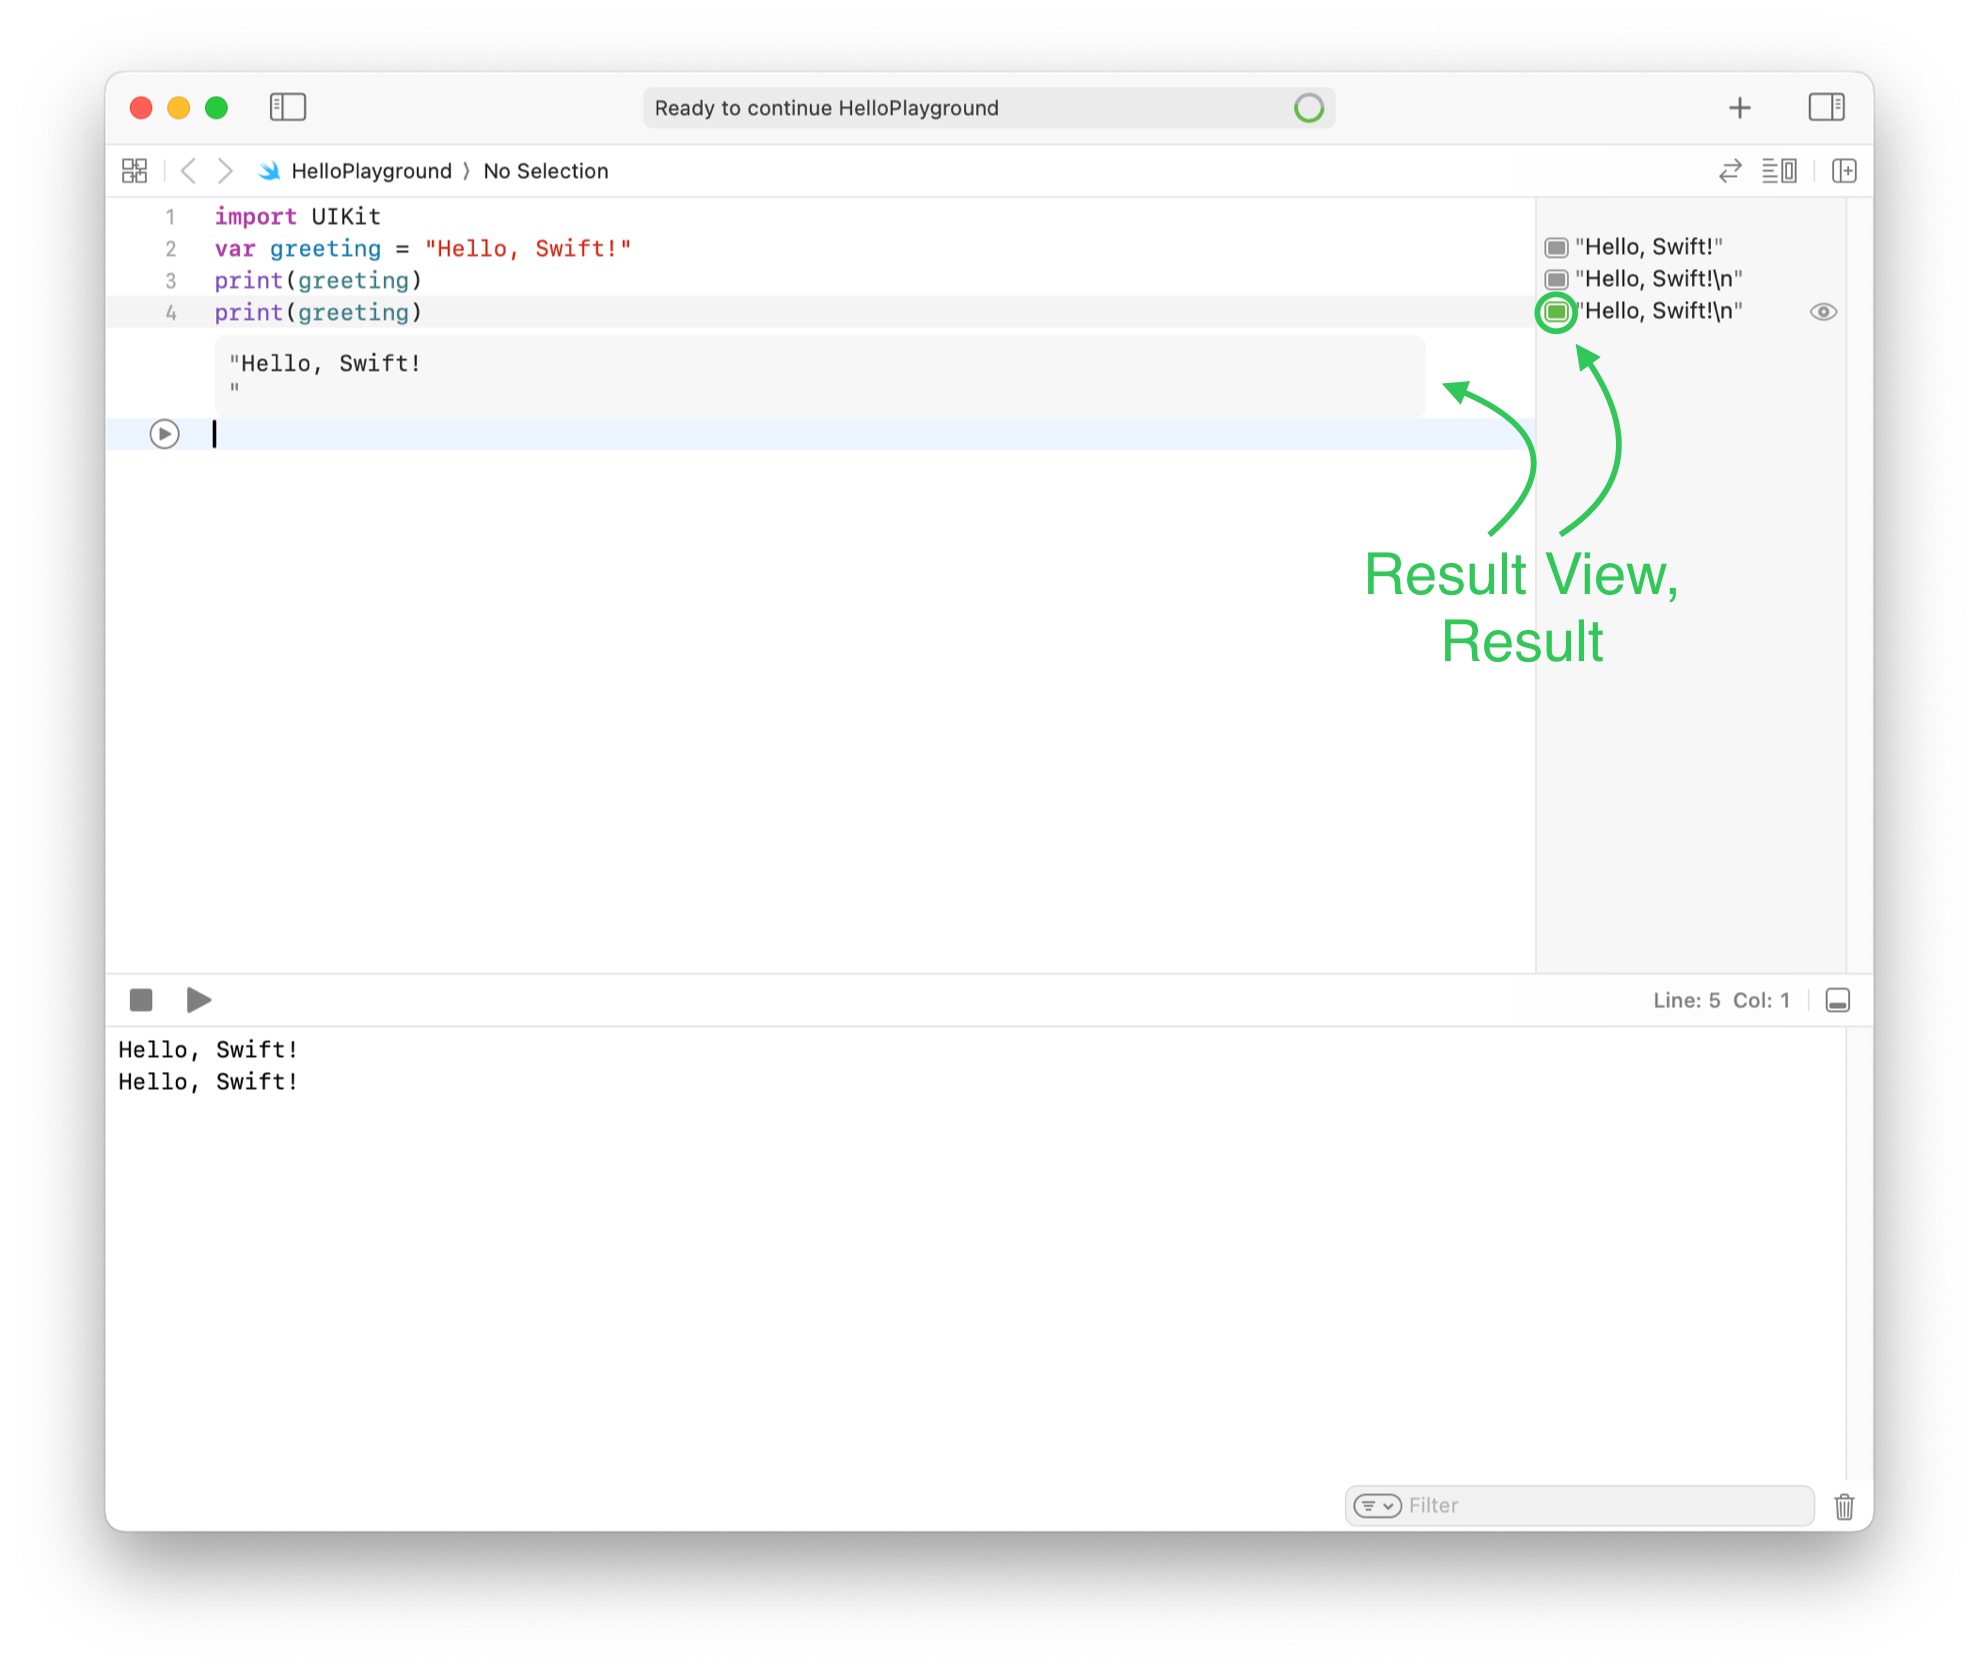Viewport: 1979px width, 1670px height.
Task: Toggle the navigator sidebar button
Action: tap(287, 107)
